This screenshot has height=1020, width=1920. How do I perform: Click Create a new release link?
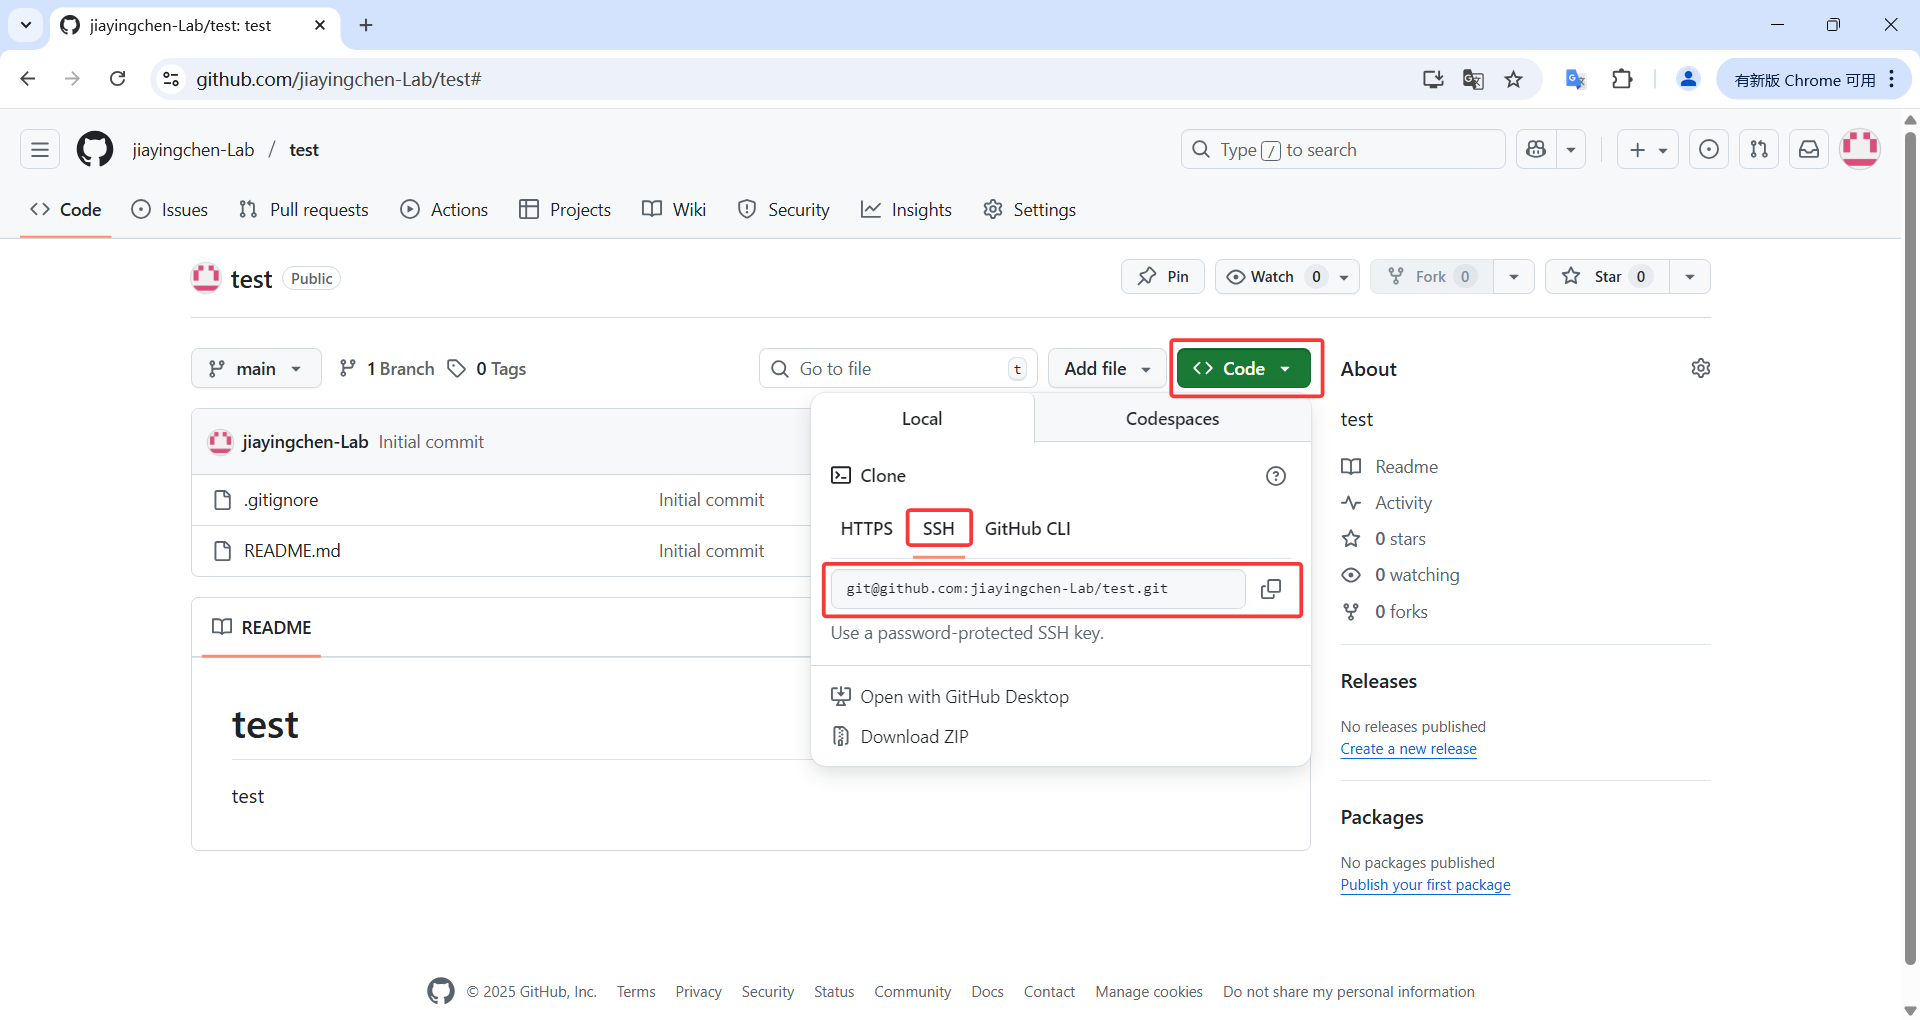coord(1408,749)
